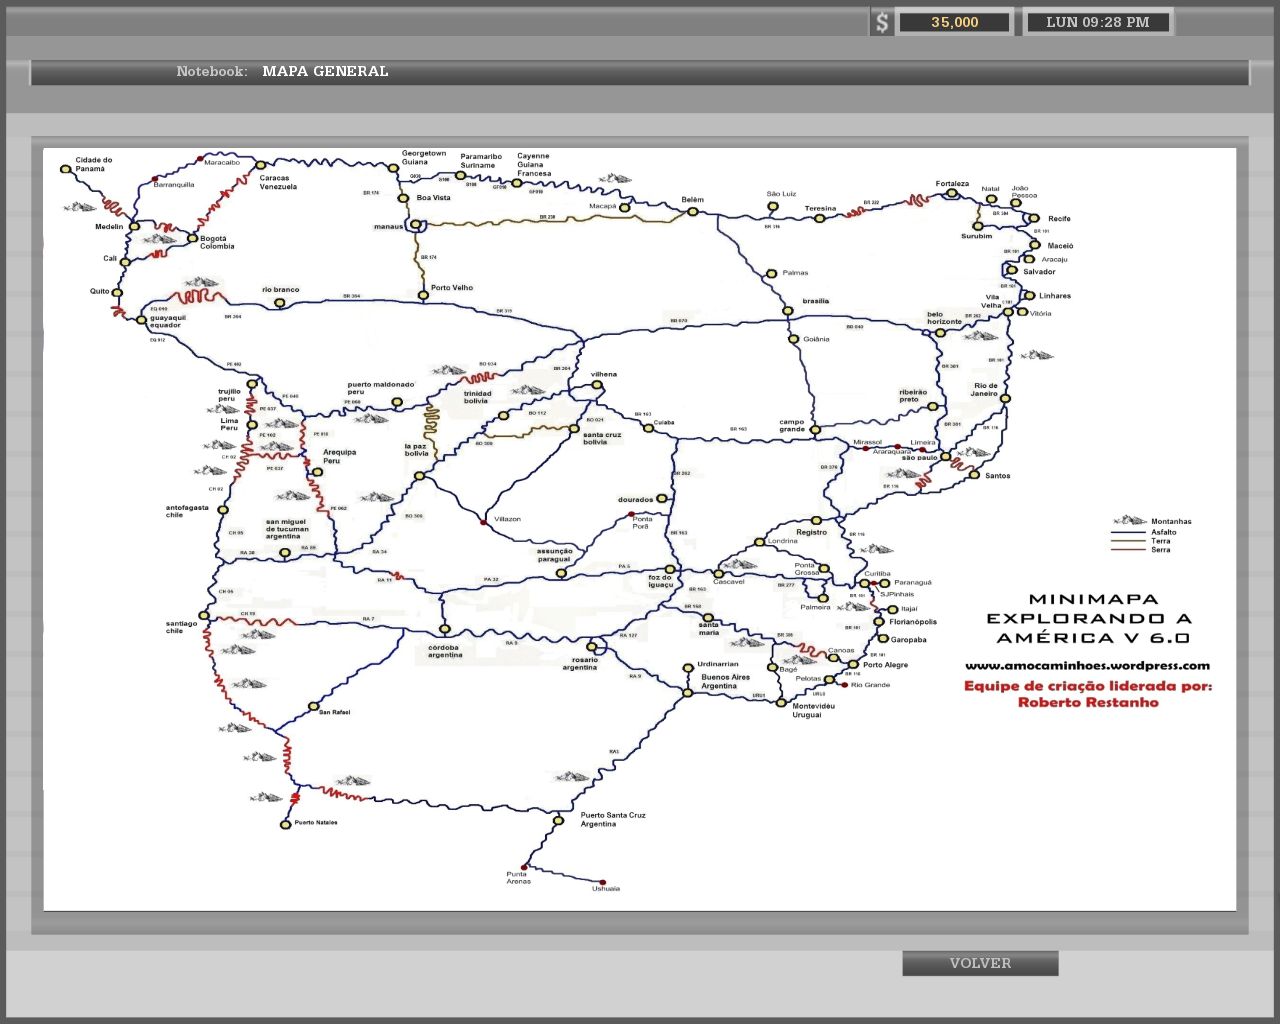Select the Puerto Santa Cruz city marker
The width and height of the screenshot is (1280, 1024).
[559, 821]
